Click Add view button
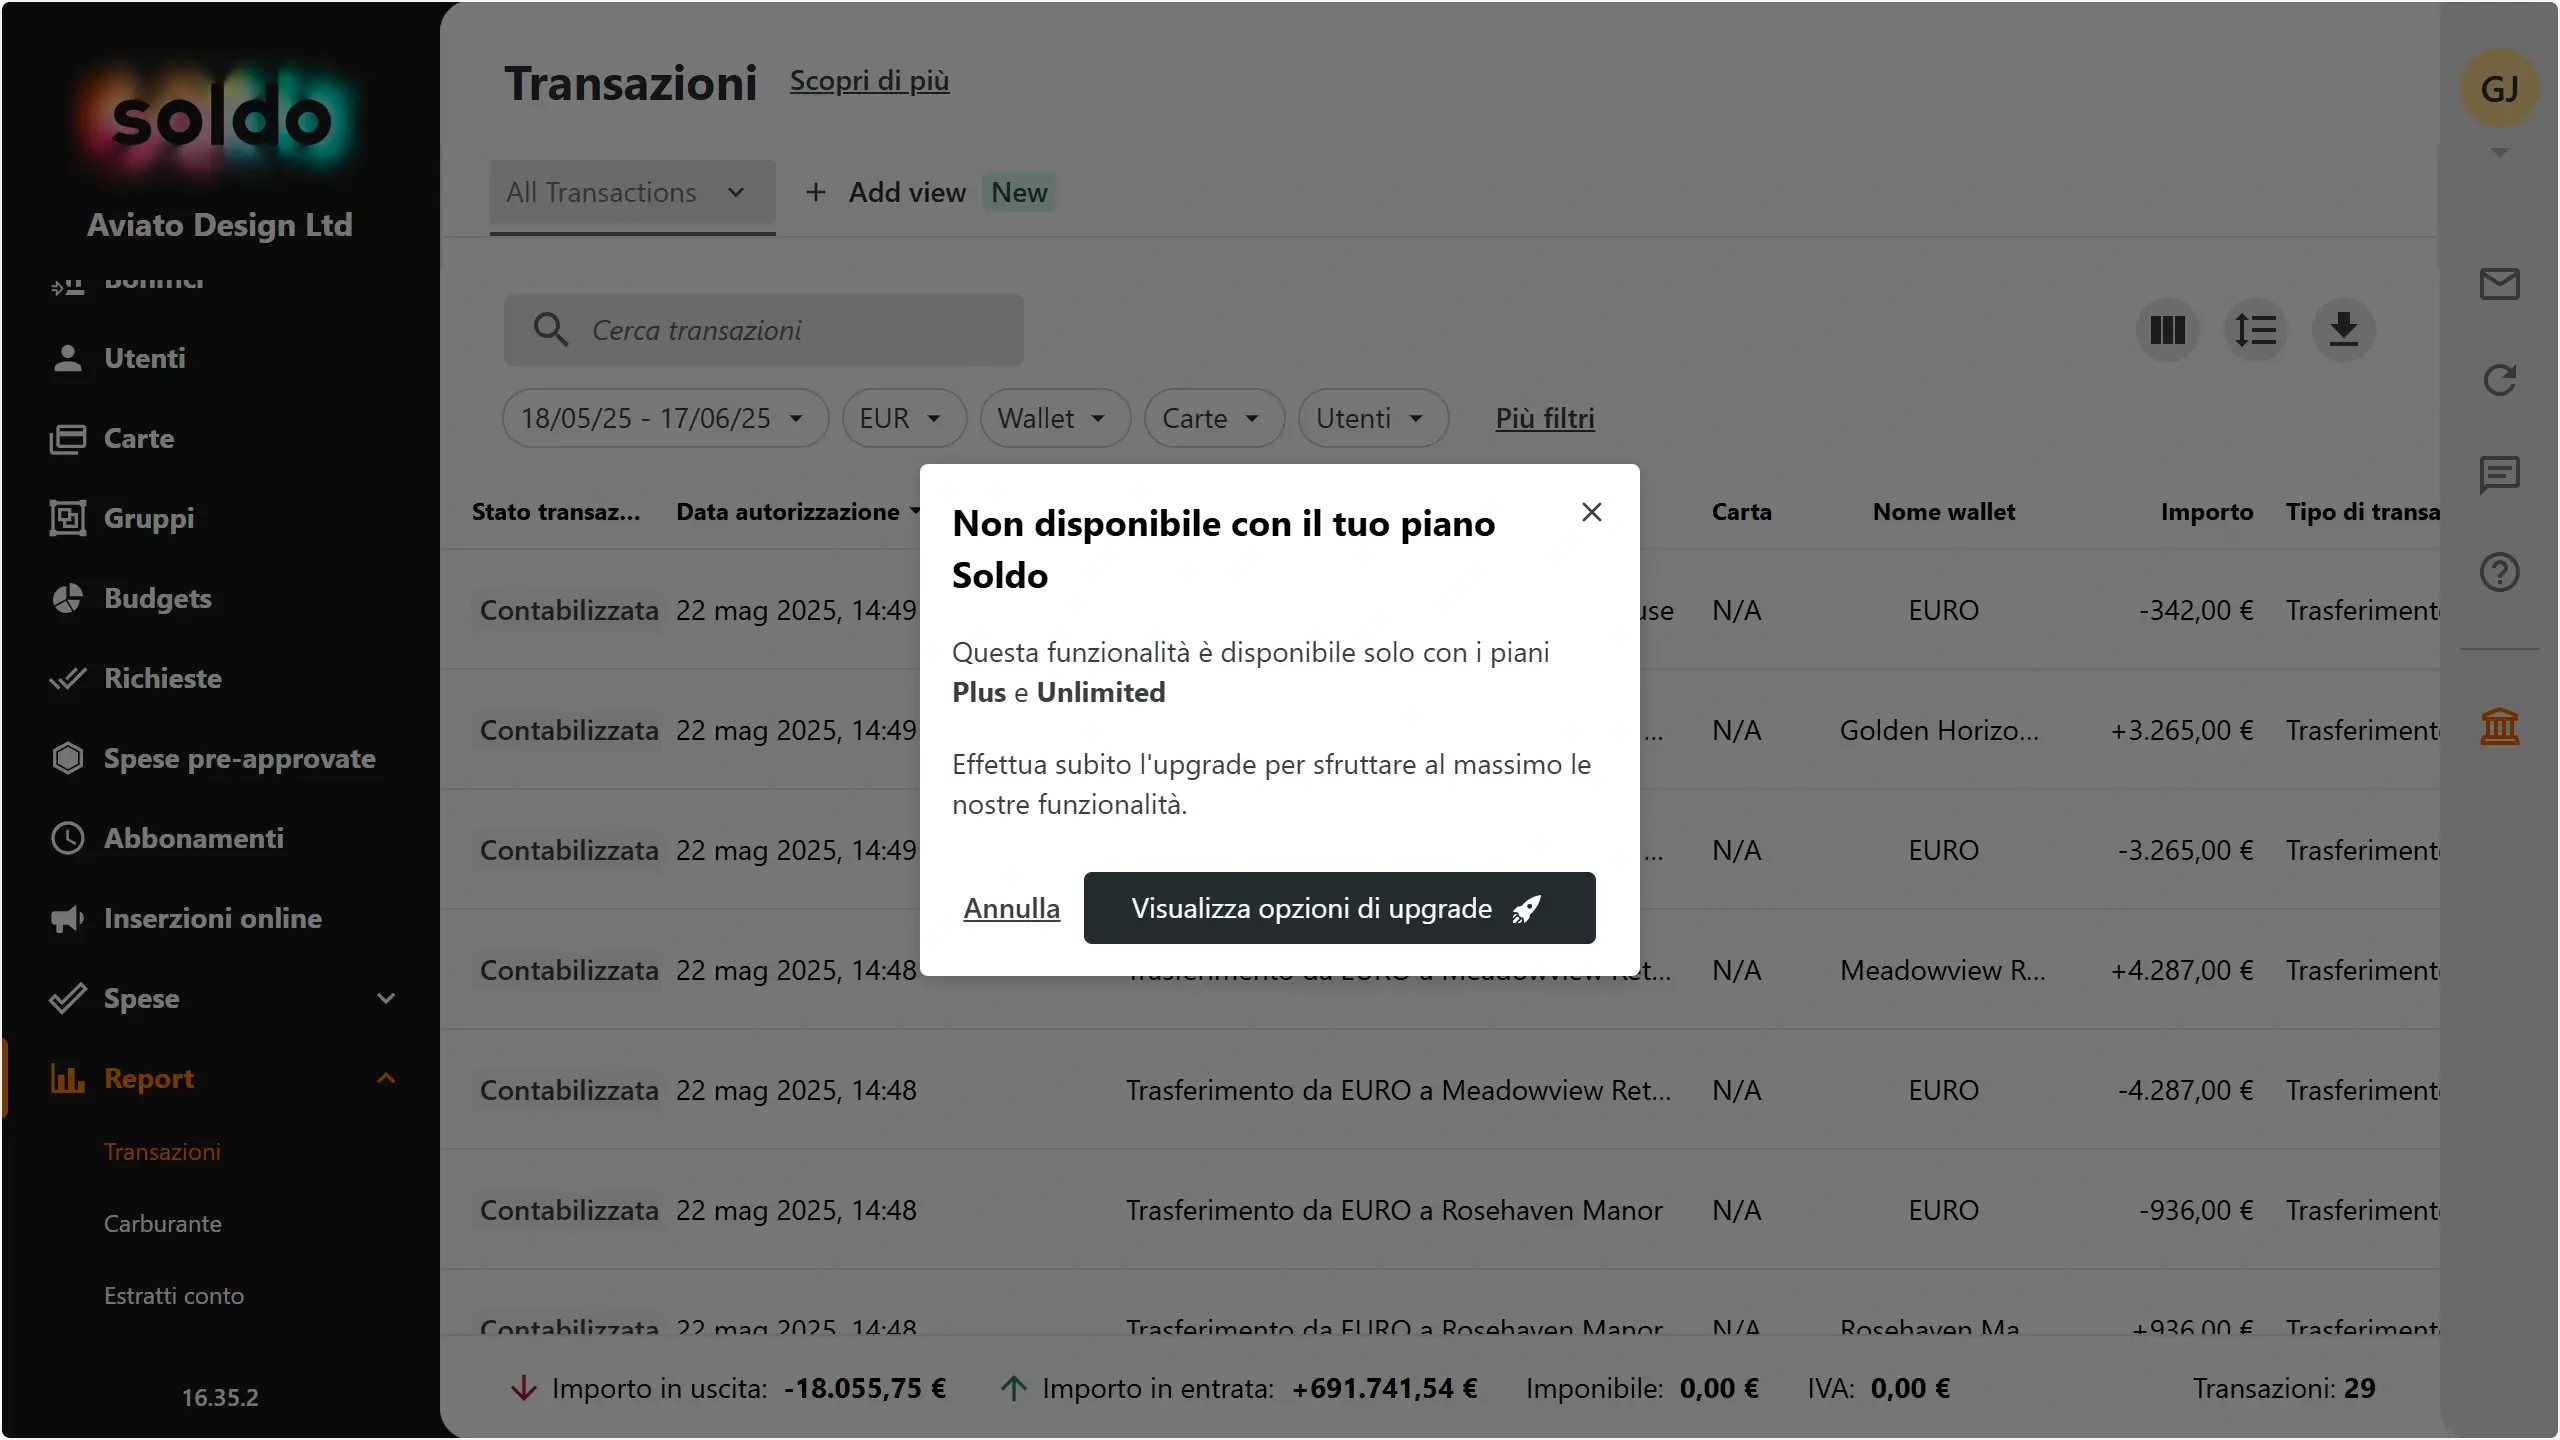Screen dimensions: 2560x1440 coord(887,192)
